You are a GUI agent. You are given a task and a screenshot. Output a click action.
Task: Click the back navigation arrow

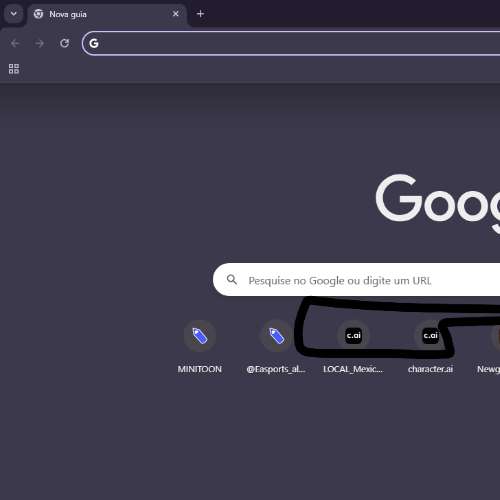click(x=15, y=43)
